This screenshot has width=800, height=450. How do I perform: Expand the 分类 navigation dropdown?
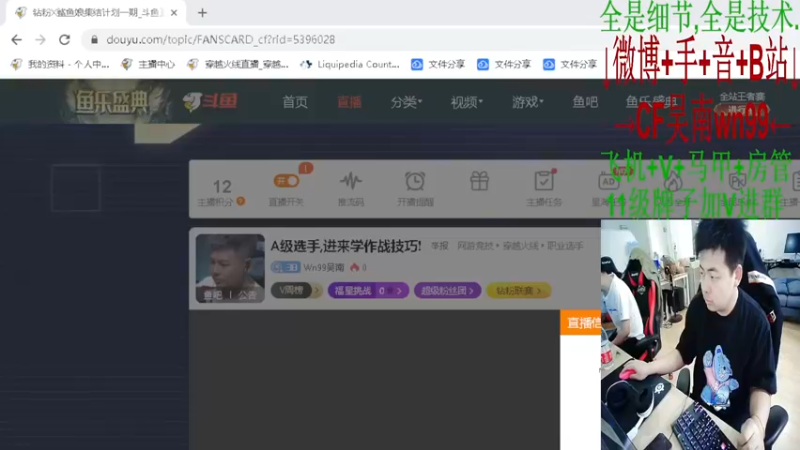pyautogui.click(x=406, y=102)
